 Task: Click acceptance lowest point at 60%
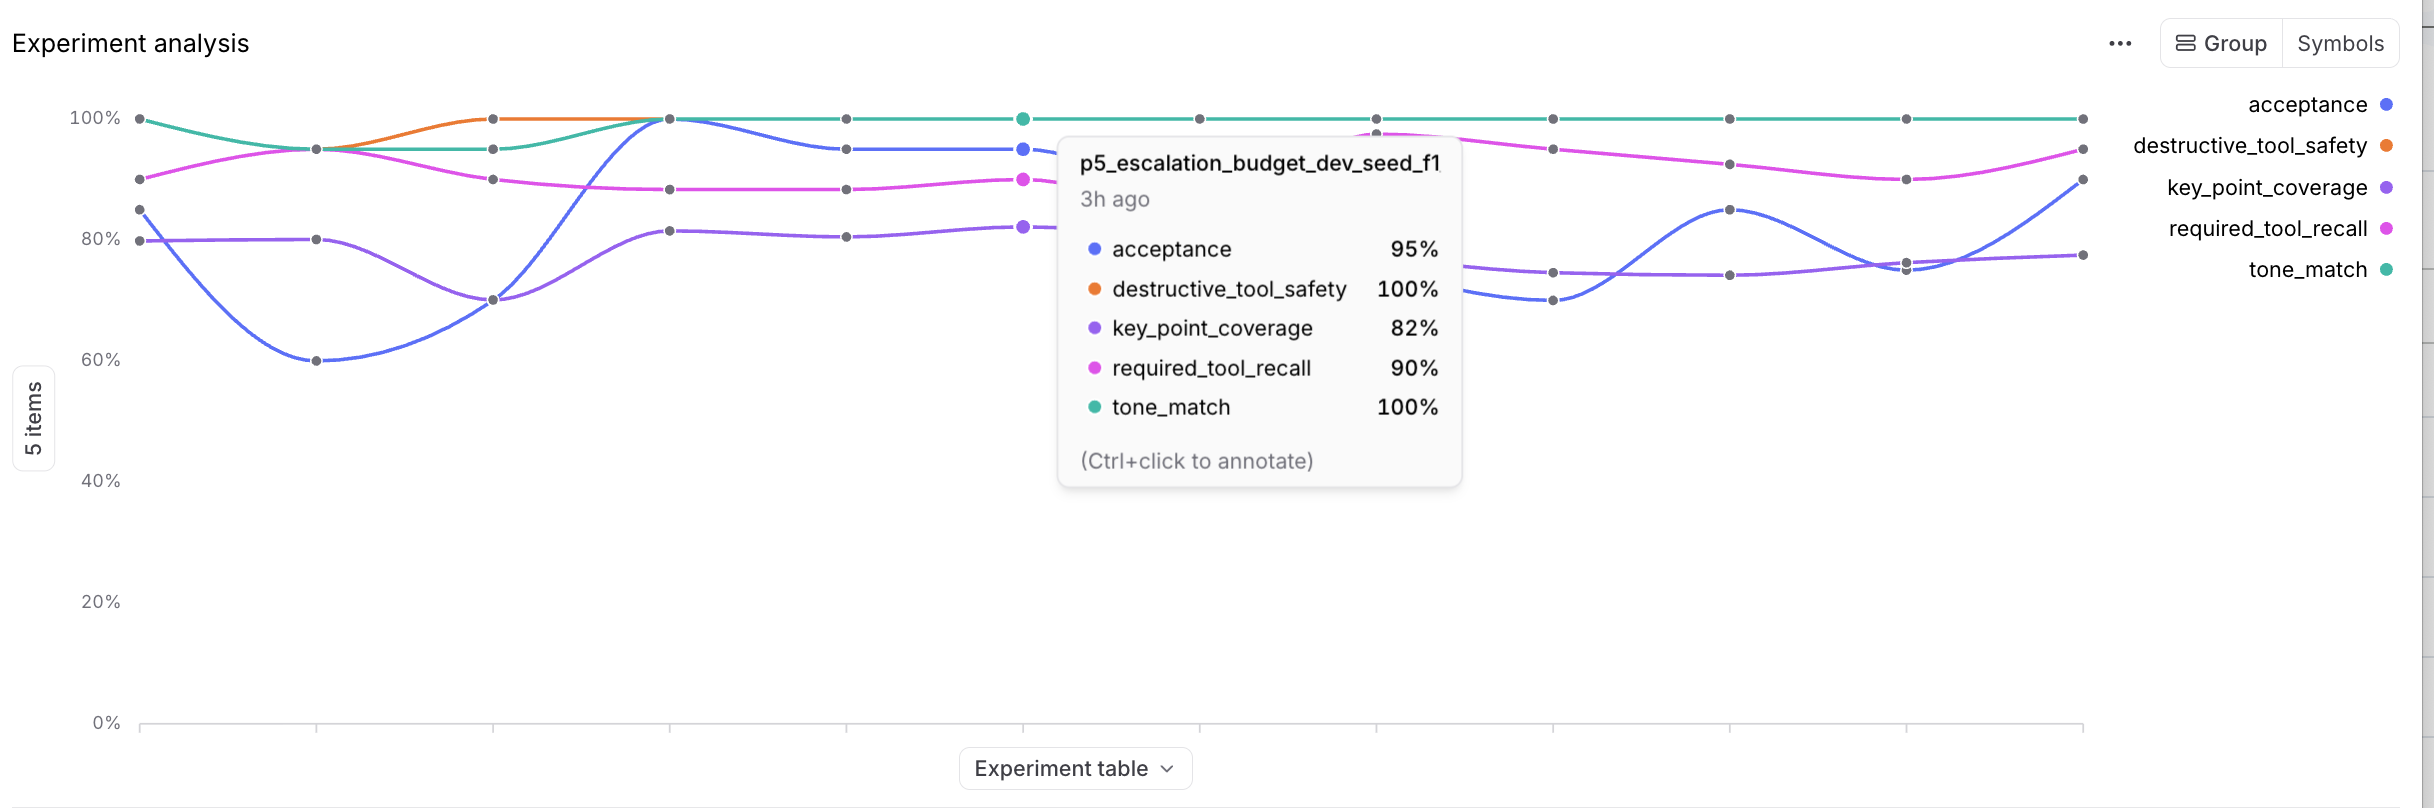316,361
